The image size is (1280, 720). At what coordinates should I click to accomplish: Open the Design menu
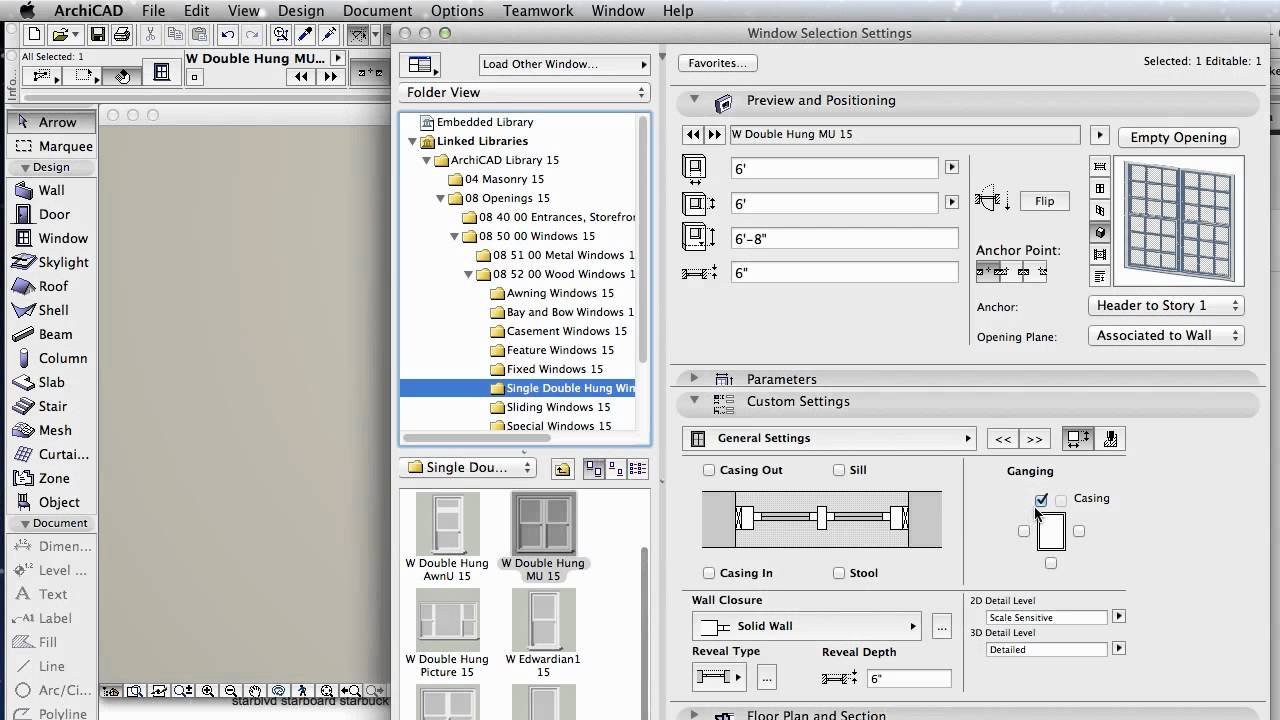(x=301, y=11)
